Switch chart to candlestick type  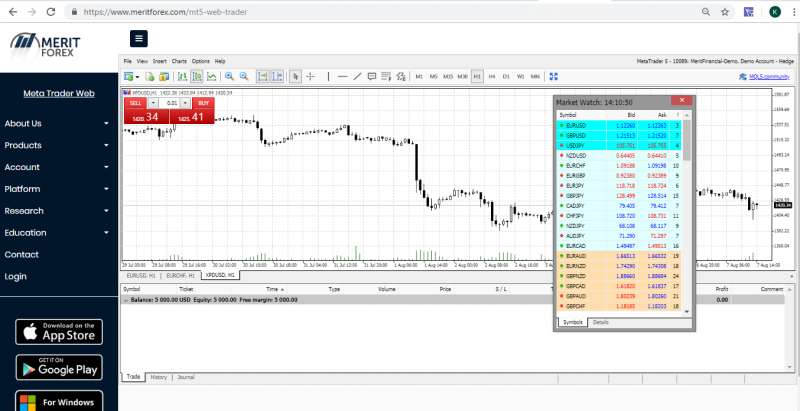197,76
